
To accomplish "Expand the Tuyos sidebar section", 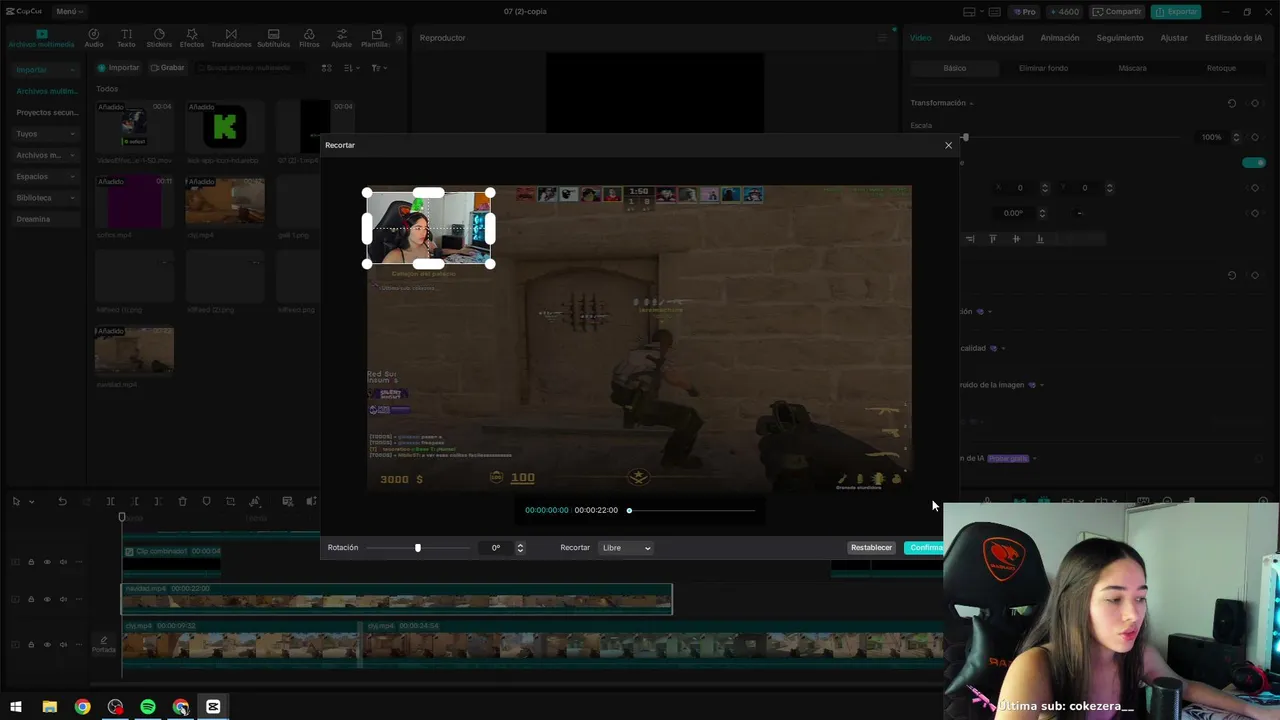I will click(46, 134).
